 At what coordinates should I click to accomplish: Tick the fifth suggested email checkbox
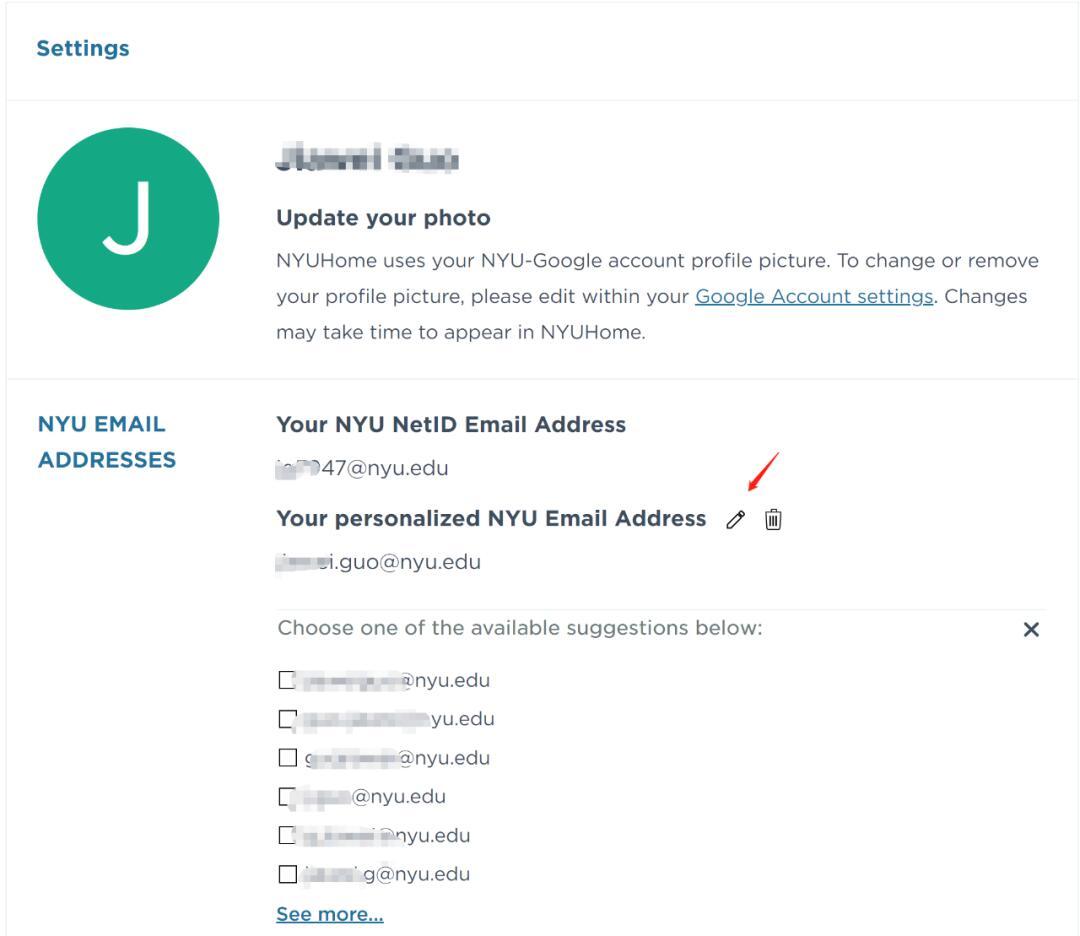(287, 836)
